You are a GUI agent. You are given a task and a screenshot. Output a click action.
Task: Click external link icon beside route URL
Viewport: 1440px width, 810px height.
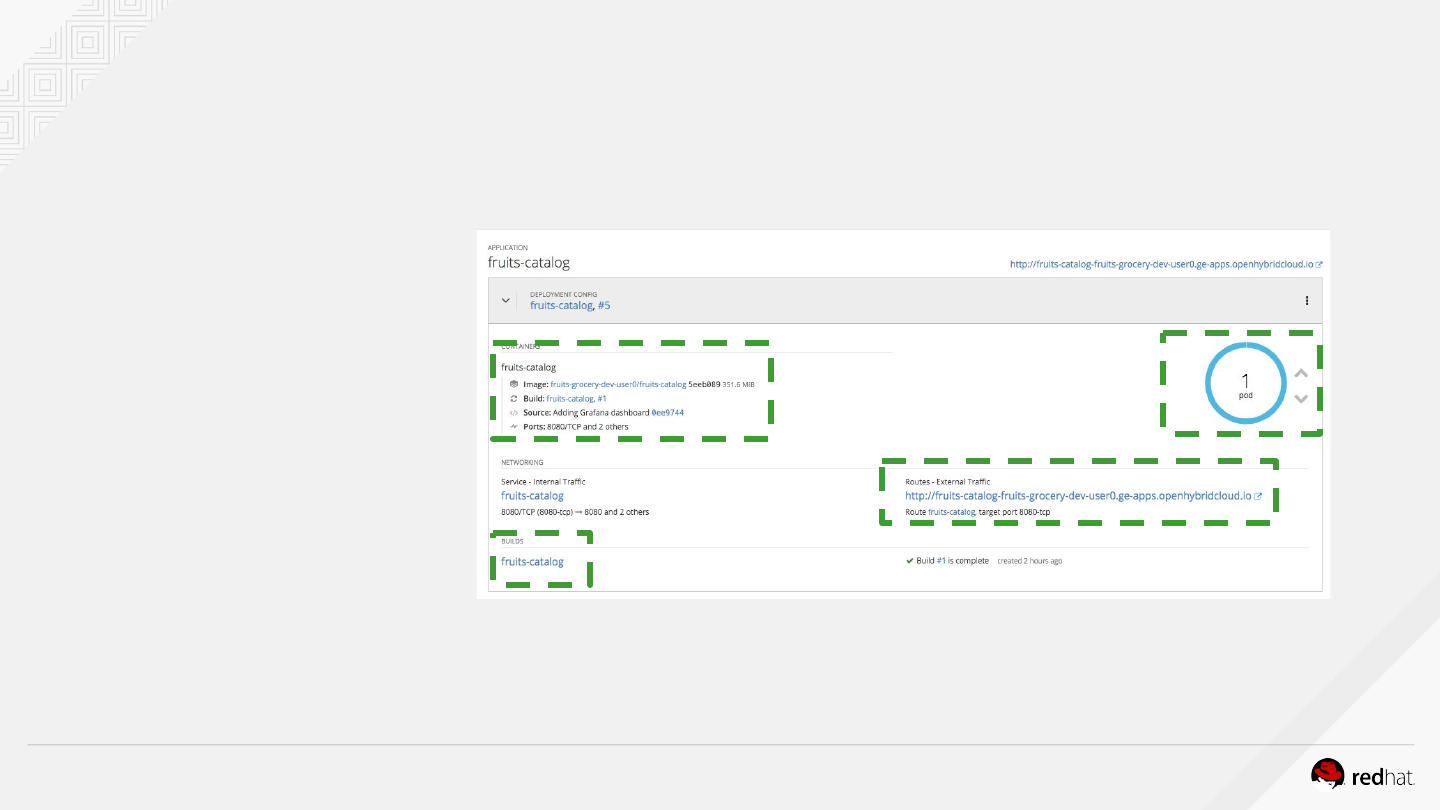pyautogui.click(x=1258, y=496)
